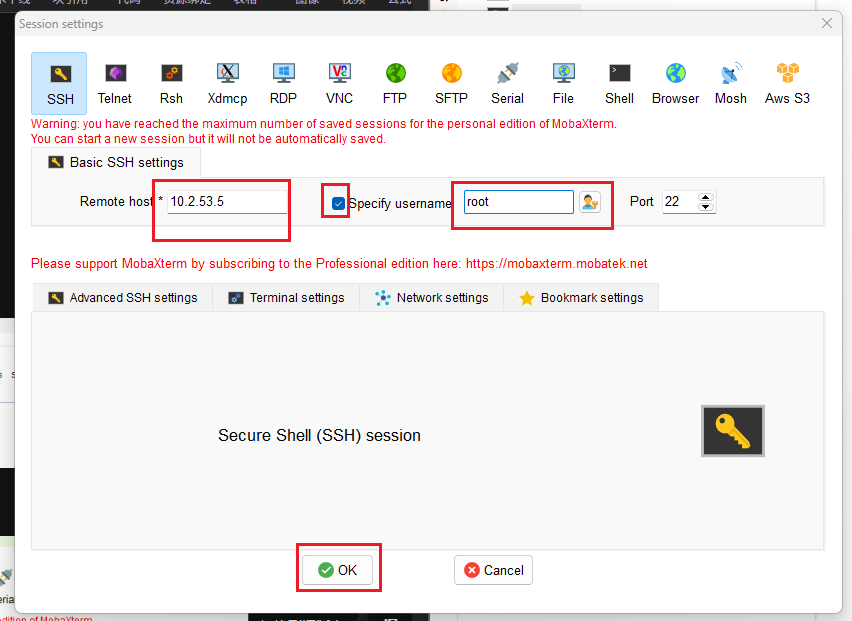Click the Session settings title text

click(x=61, y=24)
